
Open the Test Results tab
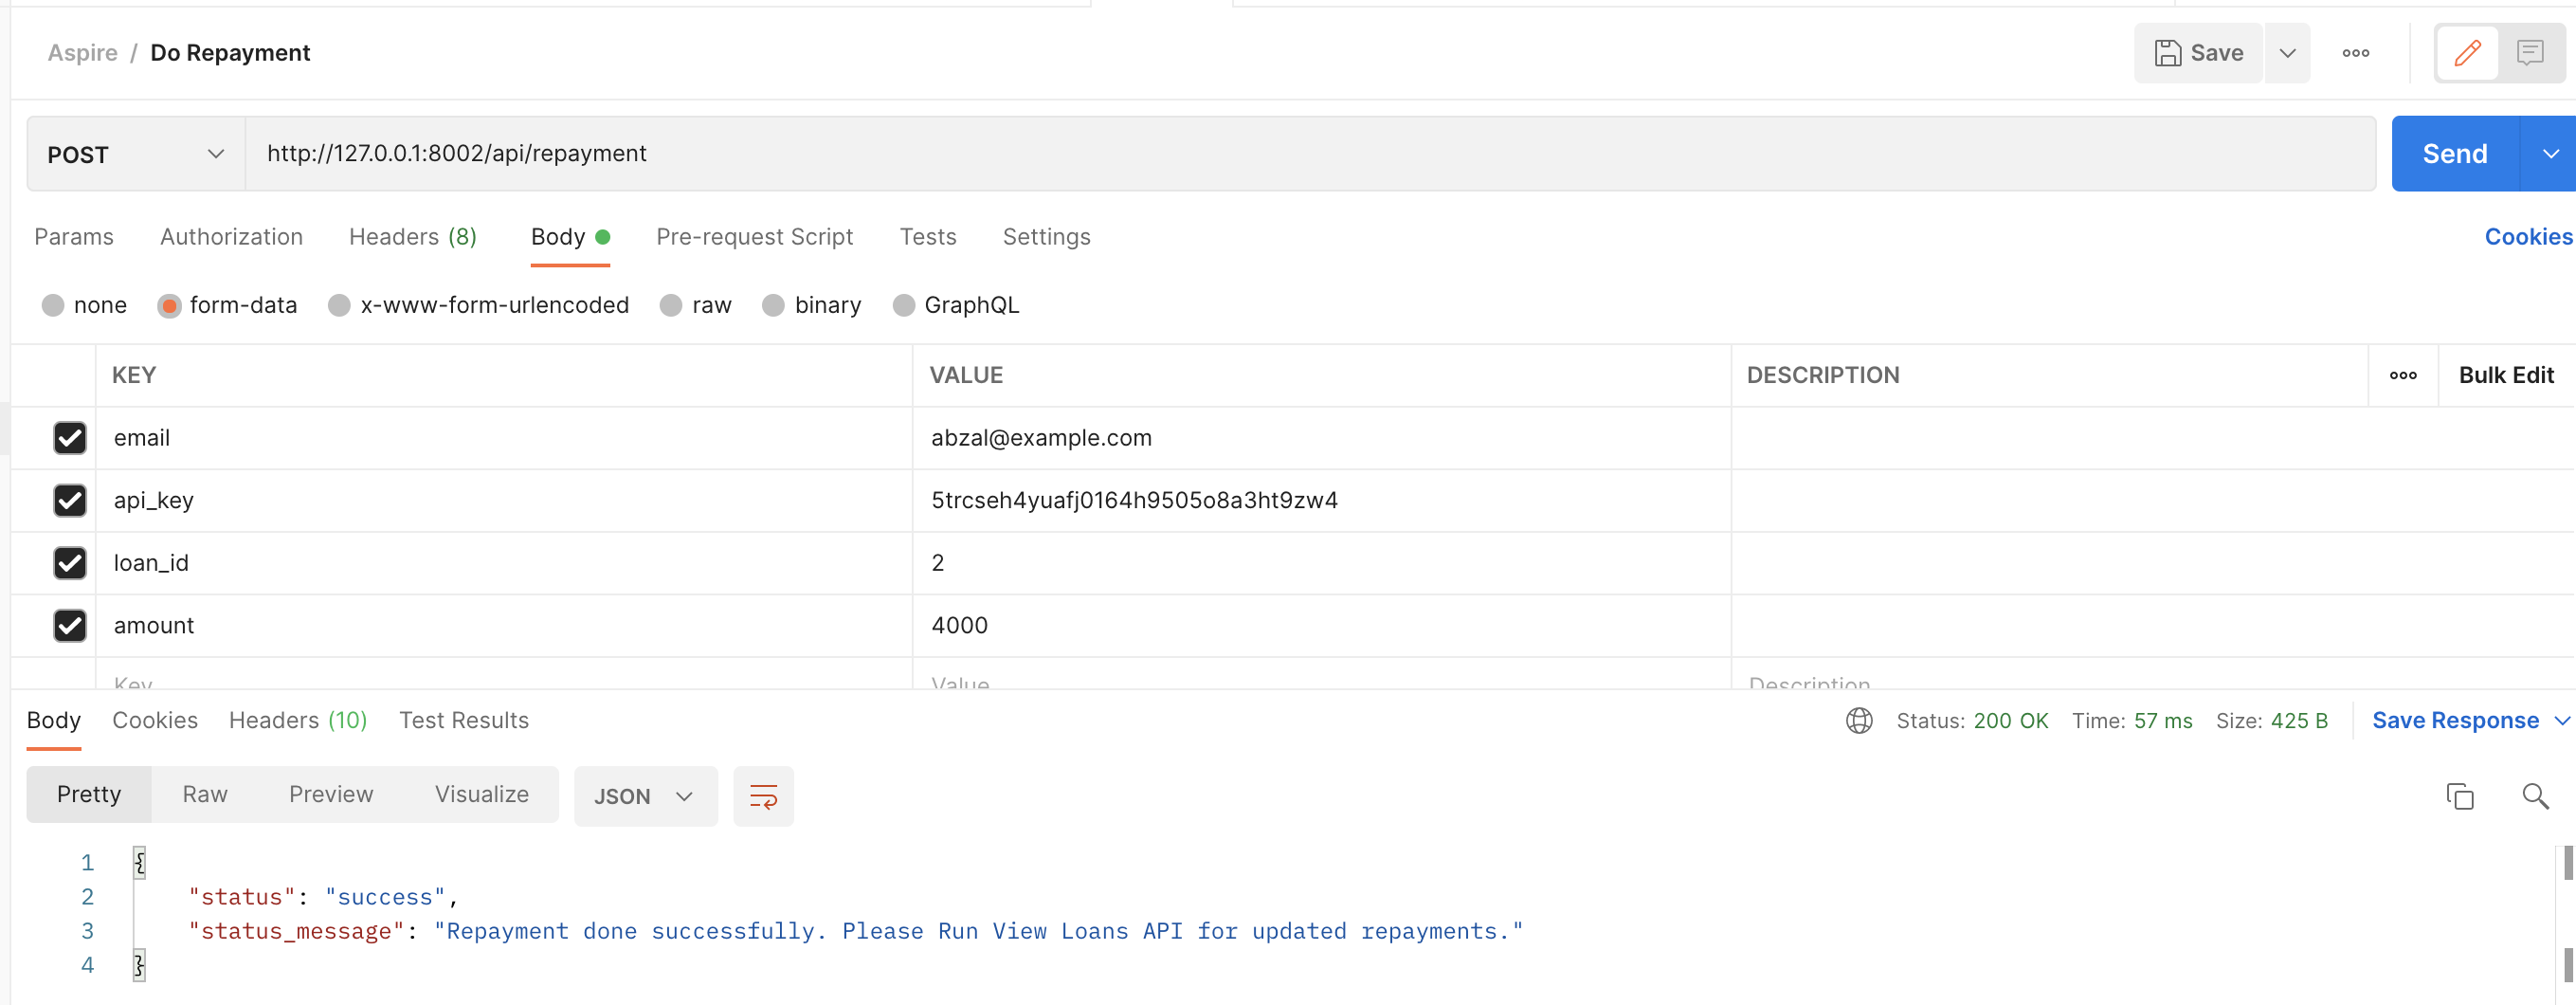point(463,720)
